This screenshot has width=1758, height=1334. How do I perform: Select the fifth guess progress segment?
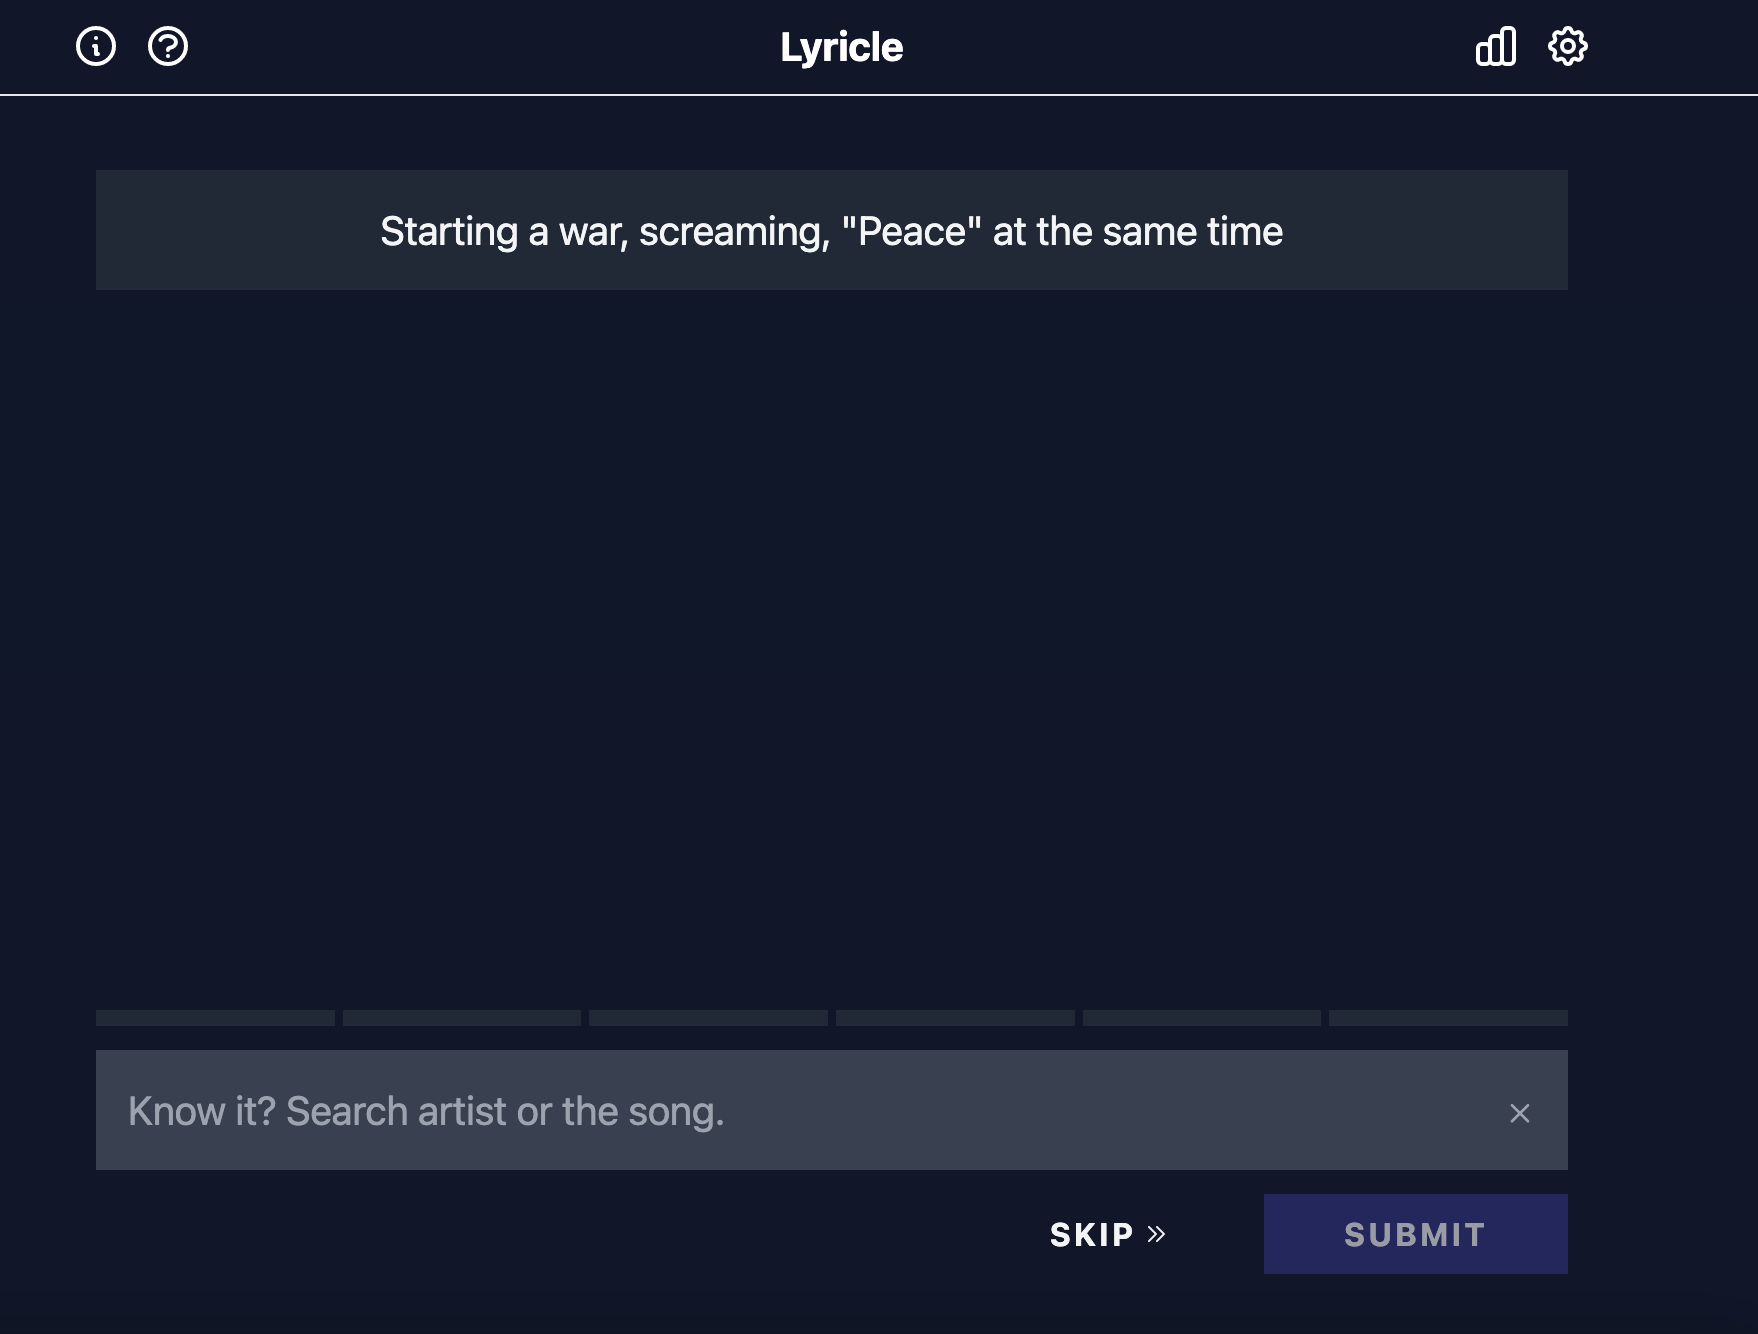1202,1018
